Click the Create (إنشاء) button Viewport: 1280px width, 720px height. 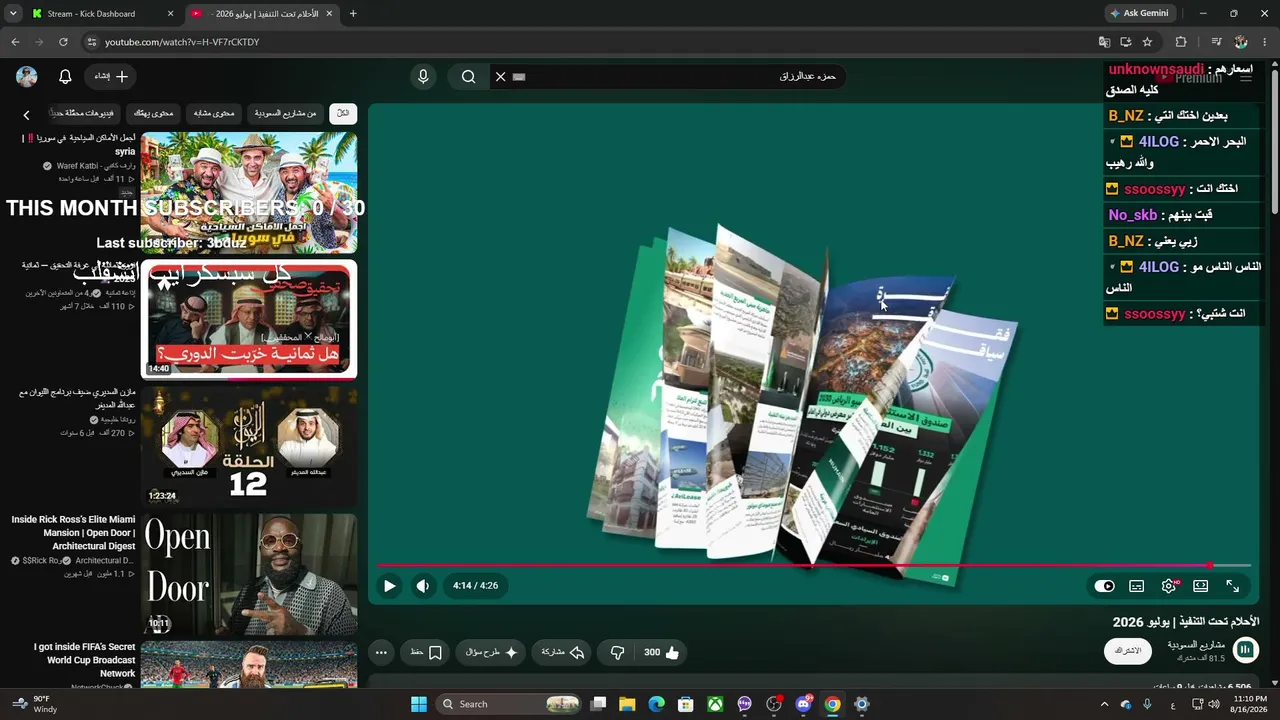point(112,77)
